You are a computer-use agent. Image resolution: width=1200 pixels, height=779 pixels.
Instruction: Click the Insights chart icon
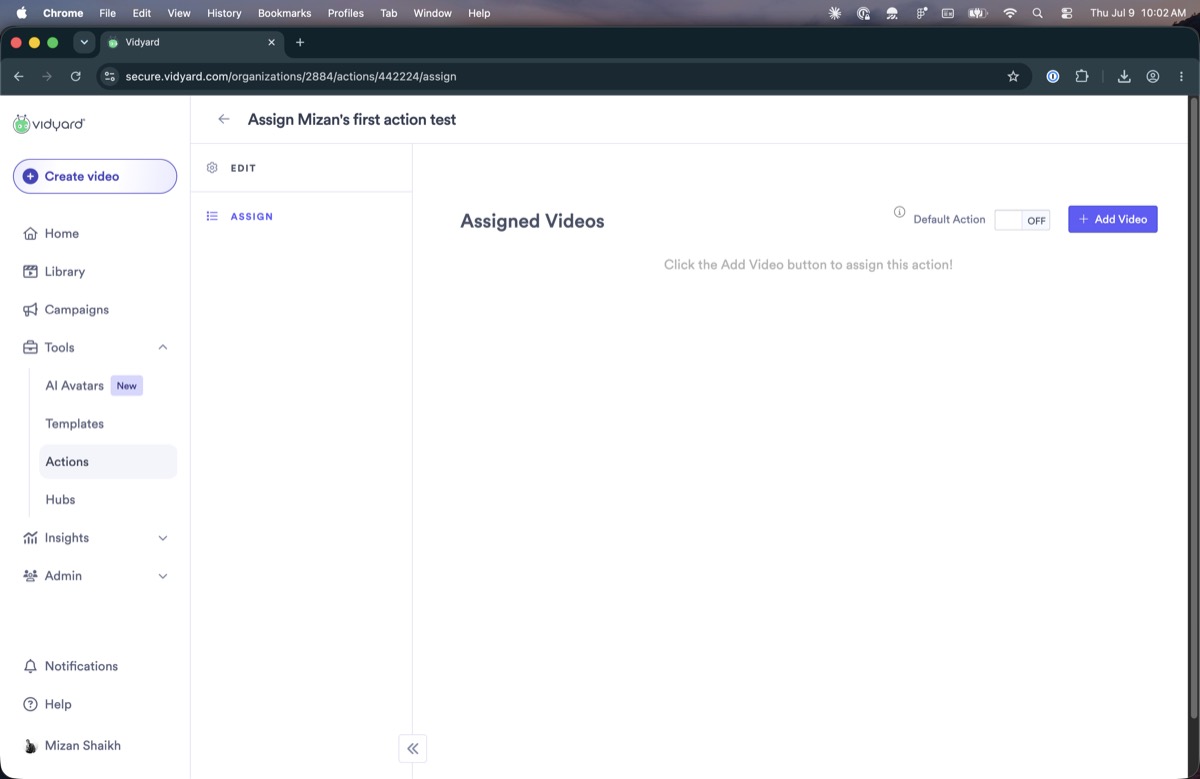pos(30,537)
